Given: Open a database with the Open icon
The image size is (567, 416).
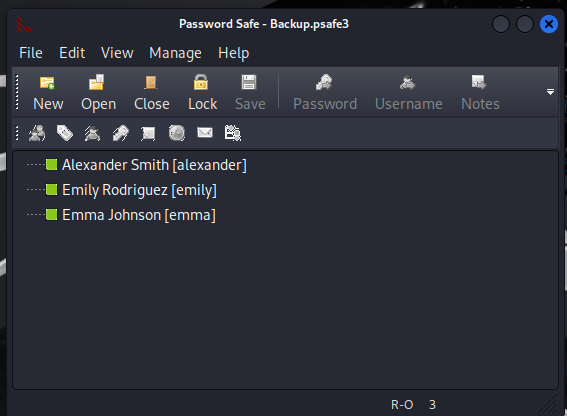Looking at the screenshot, I should coord(97,83).
